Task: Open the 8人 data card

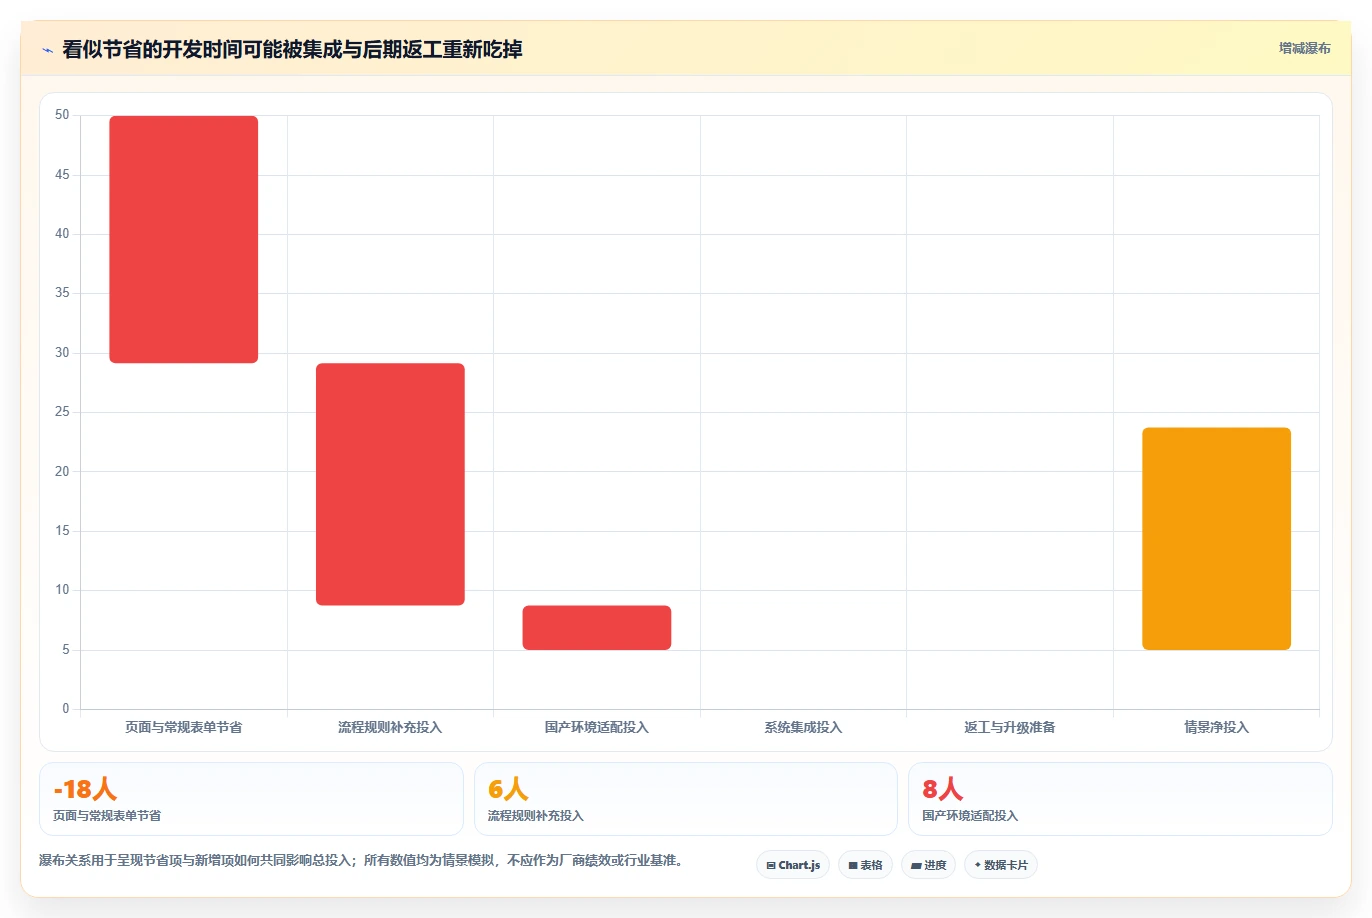Action: click(x=1120, y=799)
